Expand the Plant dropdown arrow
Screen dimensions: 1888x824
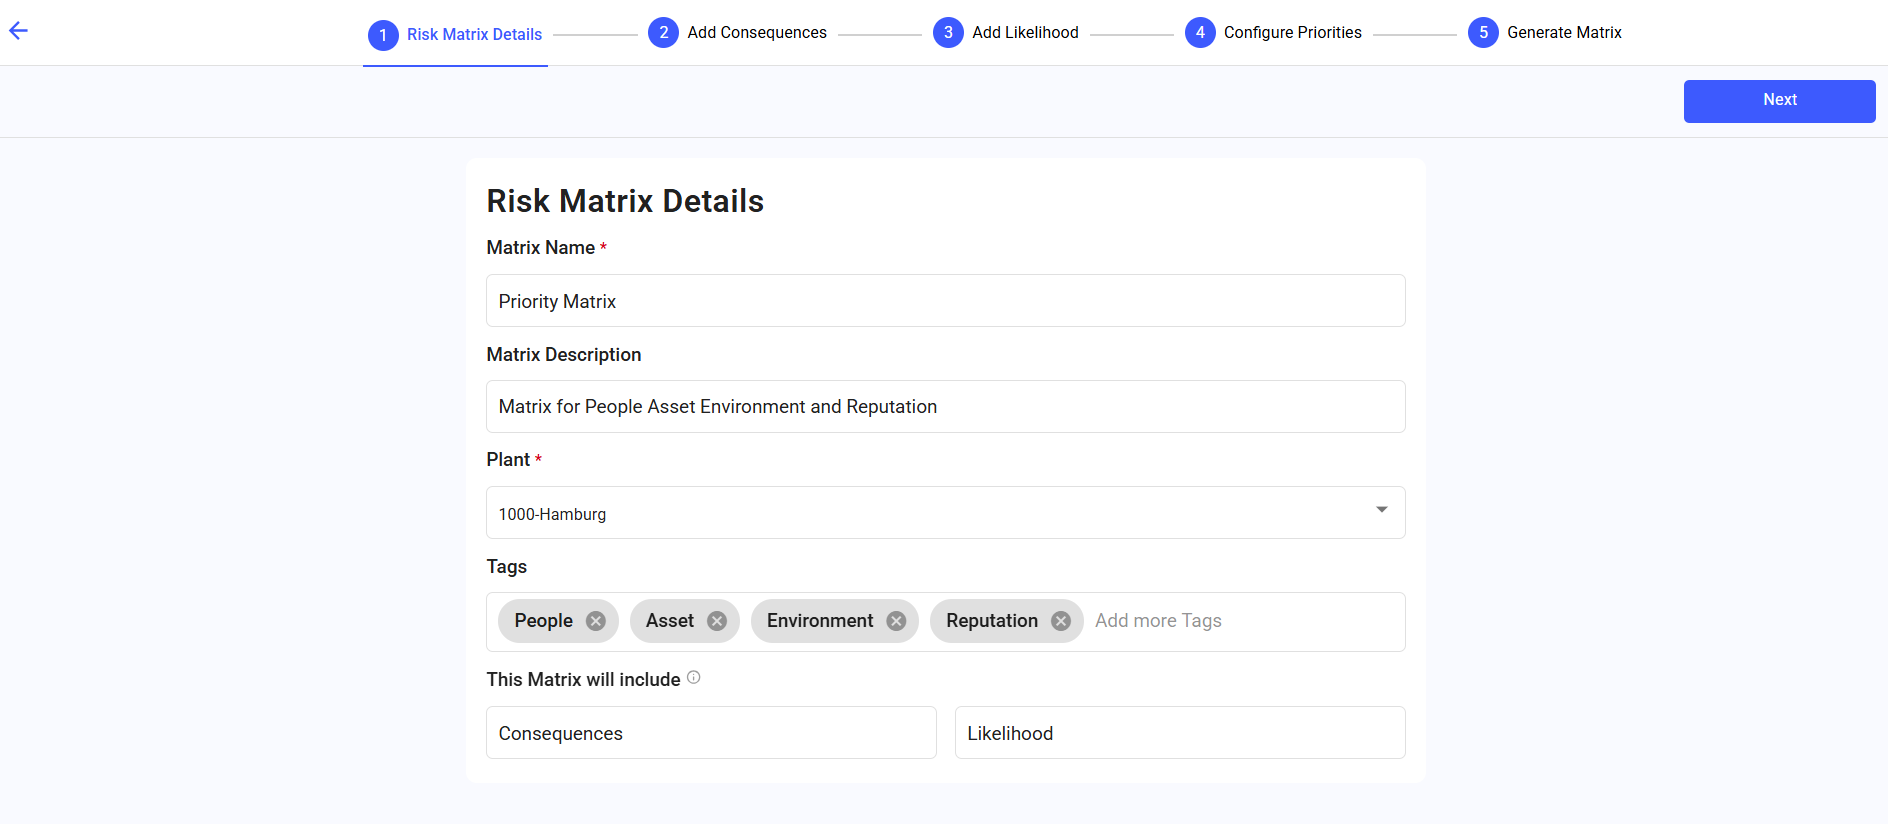click(x=1381, y=510)
